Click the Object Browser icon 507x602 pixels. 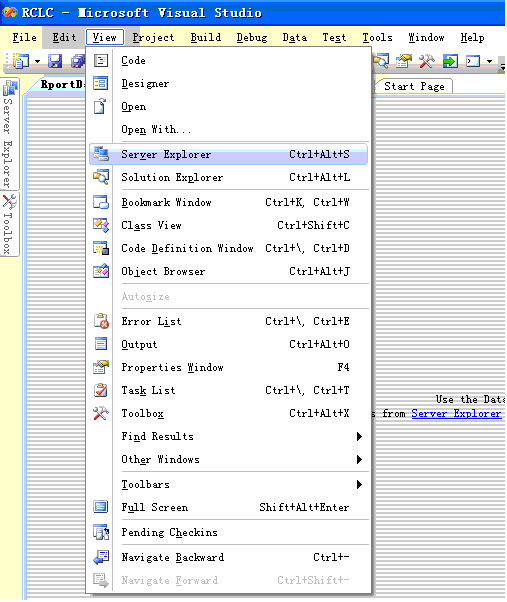point(101,271)
